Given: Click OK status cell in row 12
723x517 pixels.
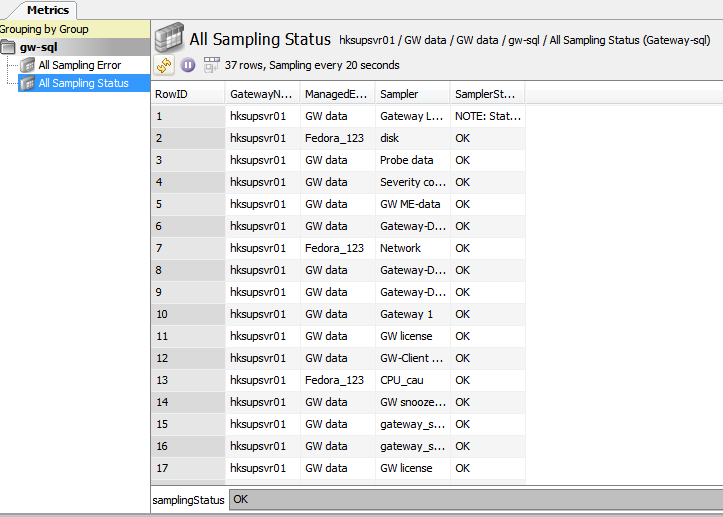Looking at the screenshot, I should (x=488, y=358).
